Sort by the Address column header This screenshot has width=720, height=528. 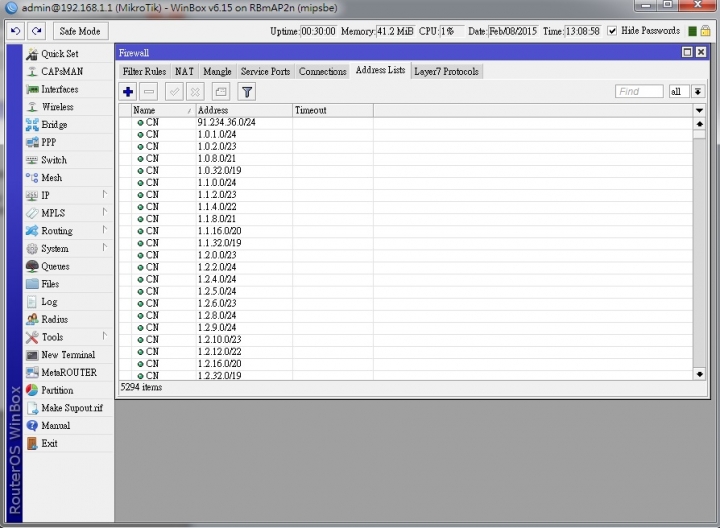(x=243, y=110)
